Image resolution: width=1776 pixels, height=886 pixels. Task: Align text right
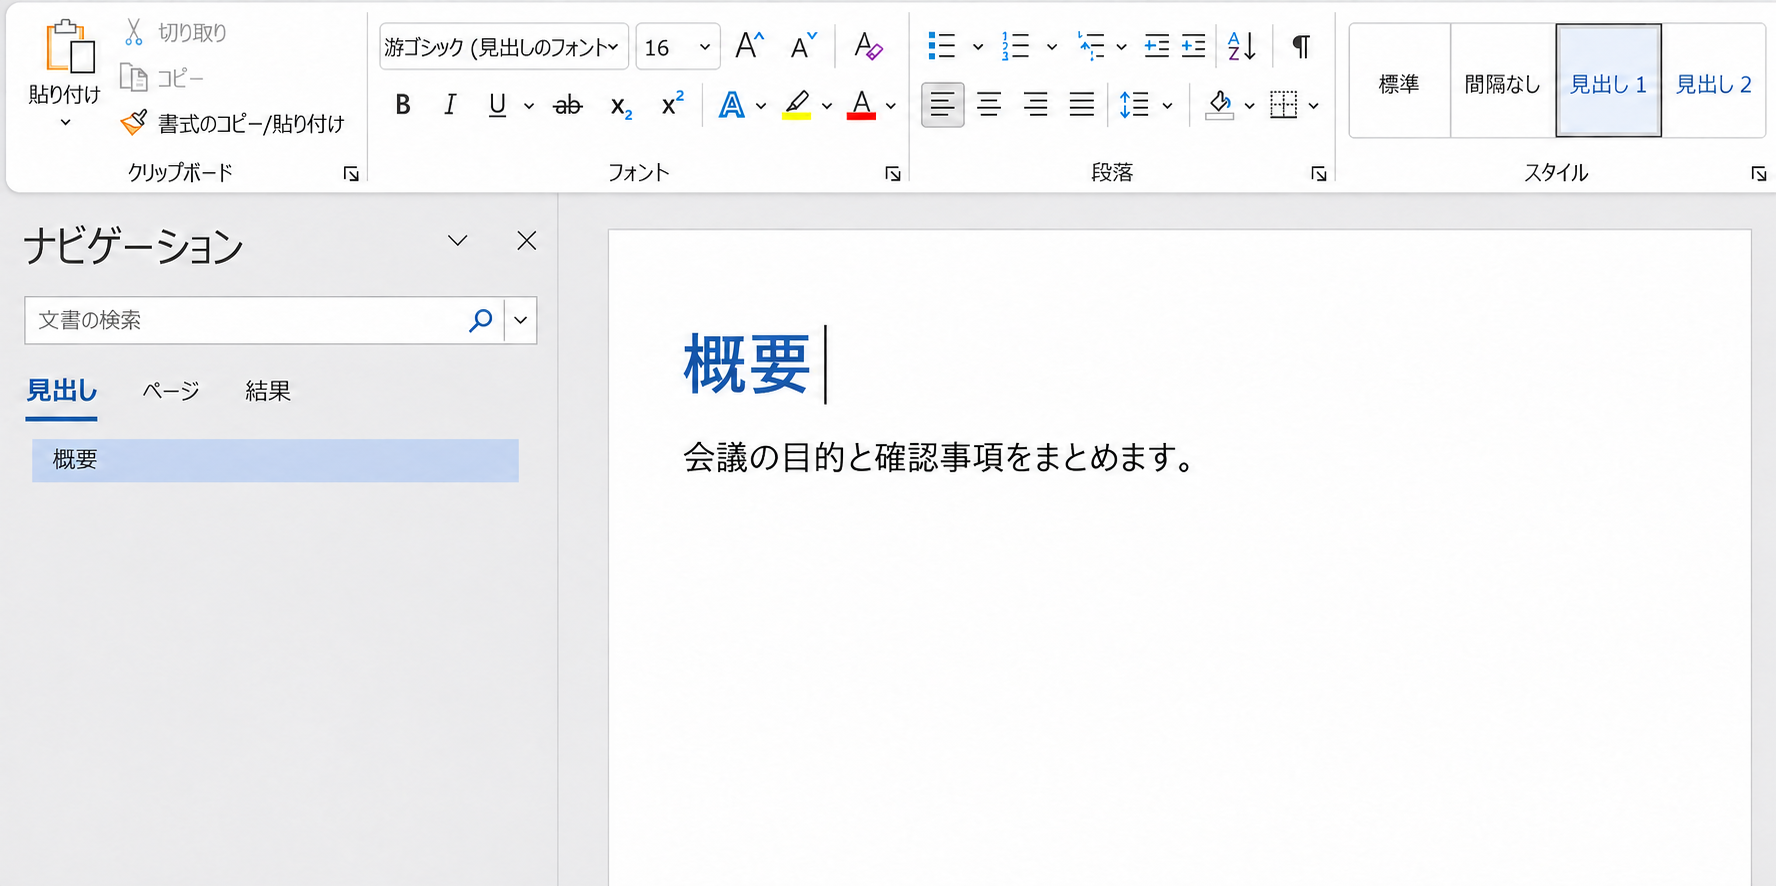1036,104
